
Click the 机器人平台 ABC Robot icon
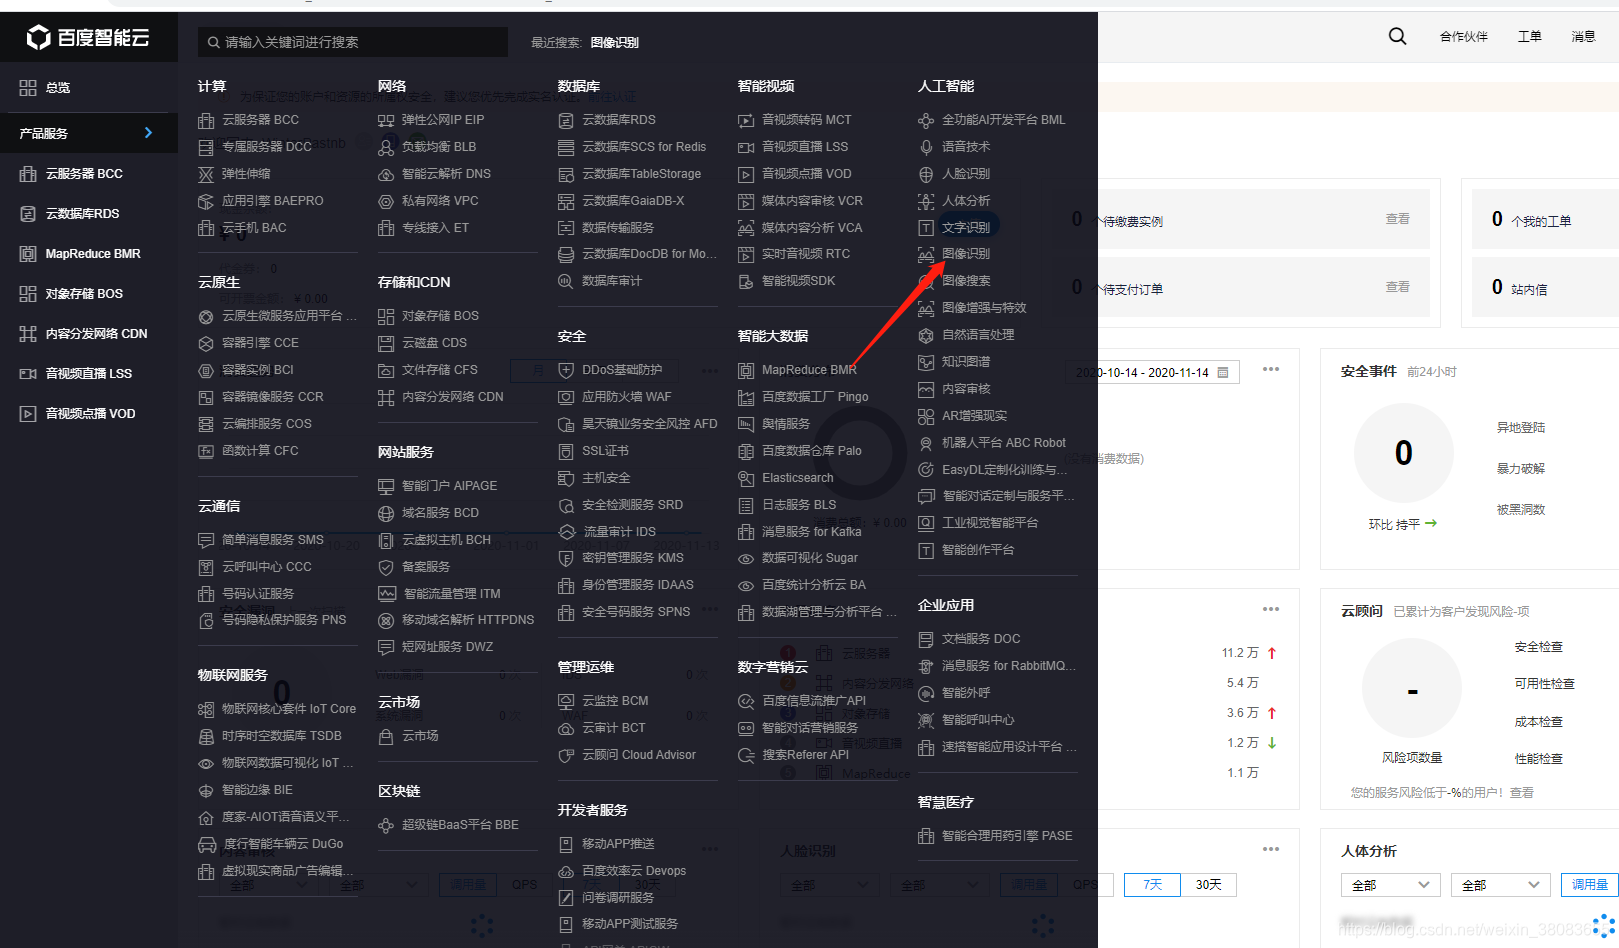(926, 443)
